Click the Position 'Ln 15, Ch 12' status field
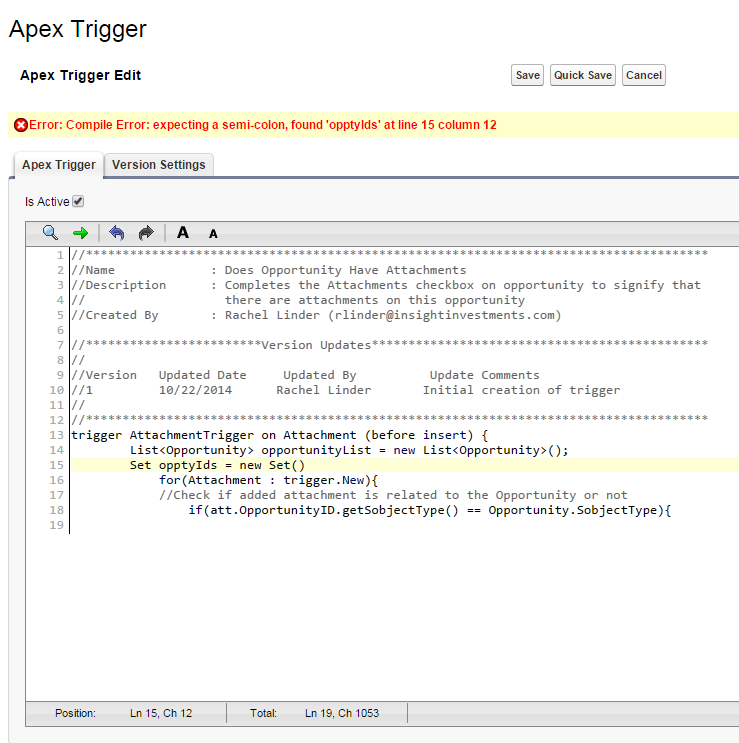This screenshot has width=739, height=743. tap(161, 713)
